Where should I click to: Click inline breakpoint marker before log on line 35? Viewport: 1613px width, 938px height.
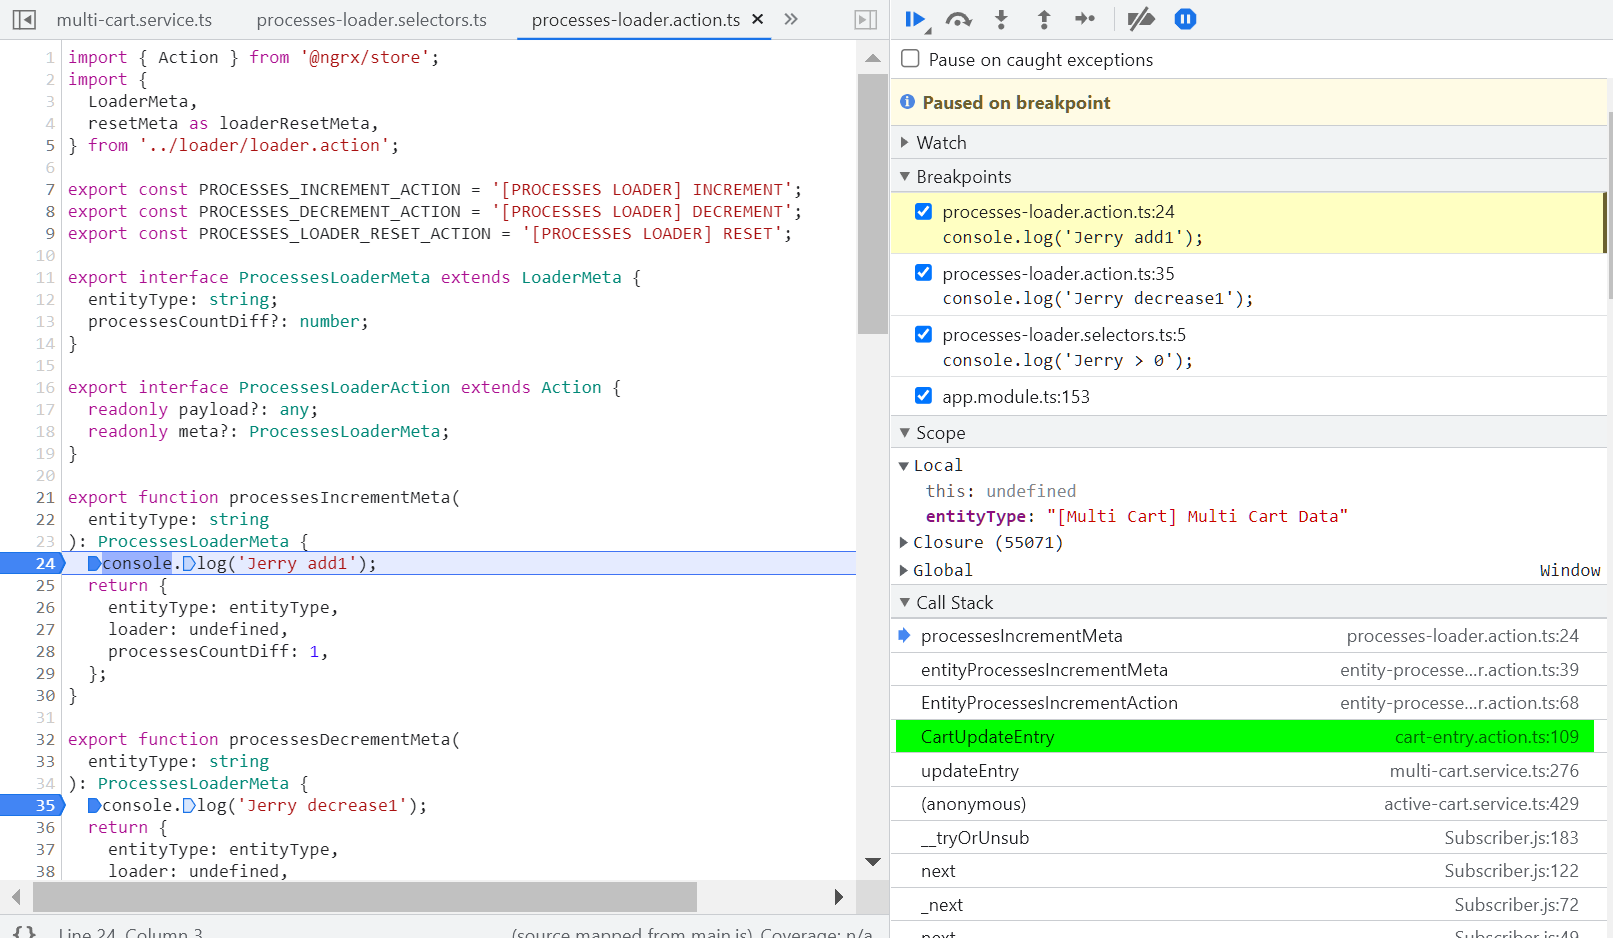coord(189,806)
